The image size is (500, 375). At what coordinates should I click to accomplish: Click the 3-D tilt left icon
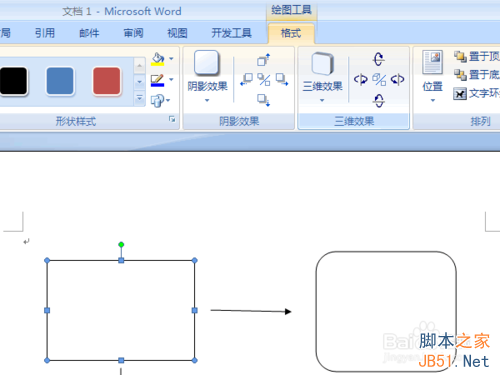pyautogui.click(x=361, y=80)
